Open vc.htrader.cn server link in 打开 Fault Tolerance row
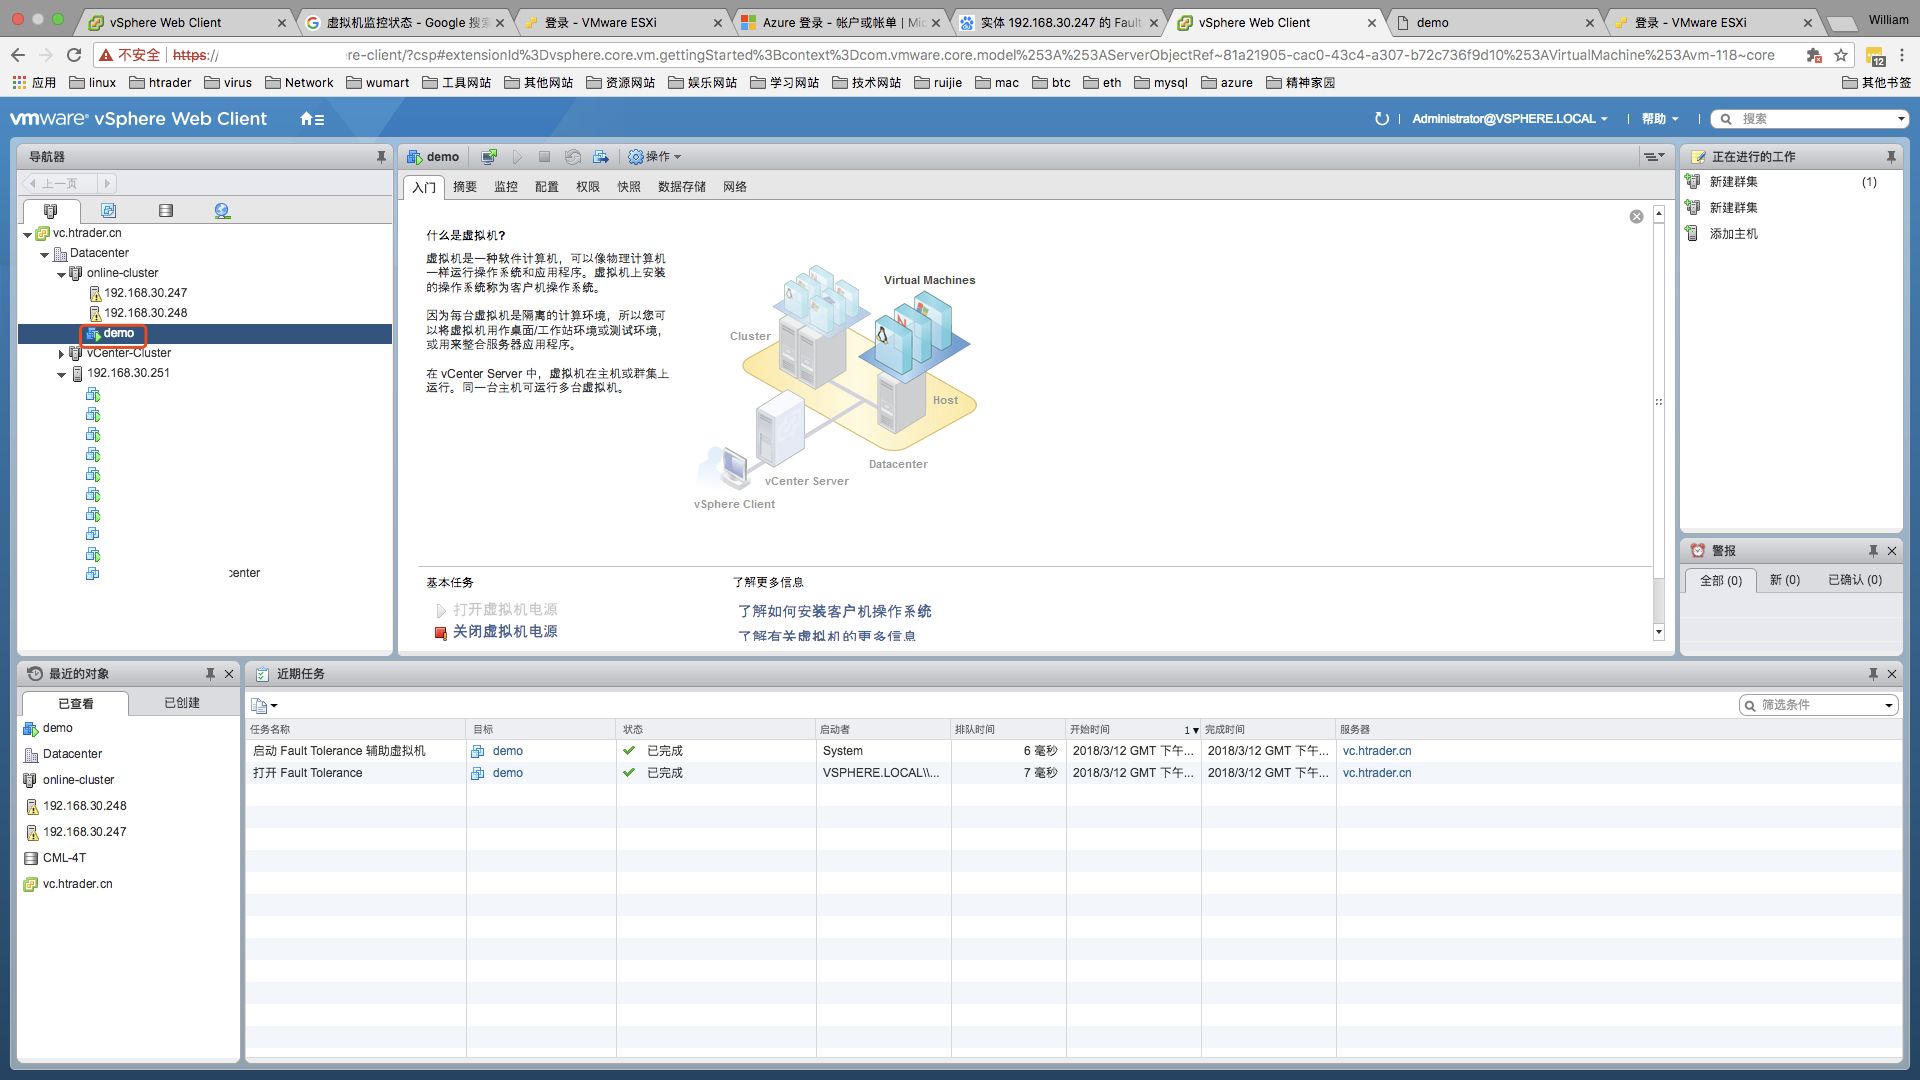 [1377, 773]
